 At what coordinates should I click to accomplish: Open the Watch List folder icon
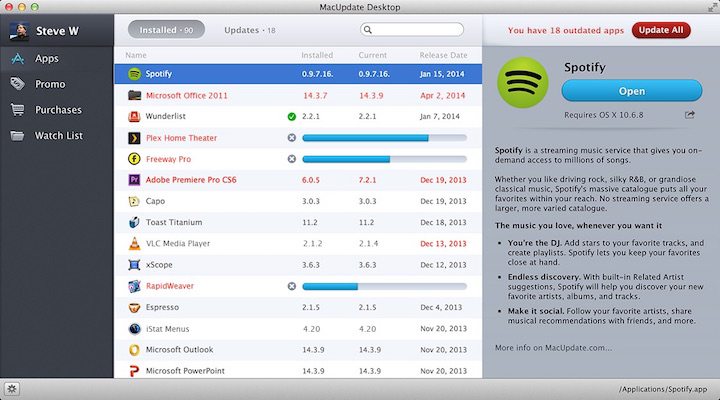tap(17, 135)
